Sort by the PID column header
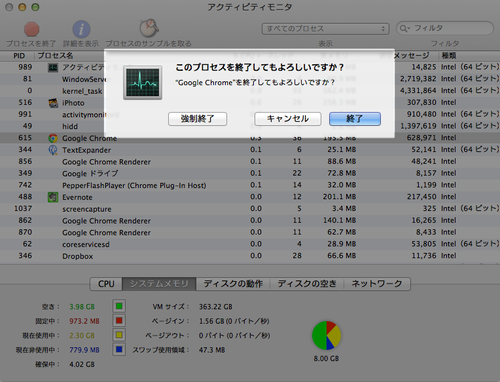Viewport: 500px width, 382px height. [19, 56]
